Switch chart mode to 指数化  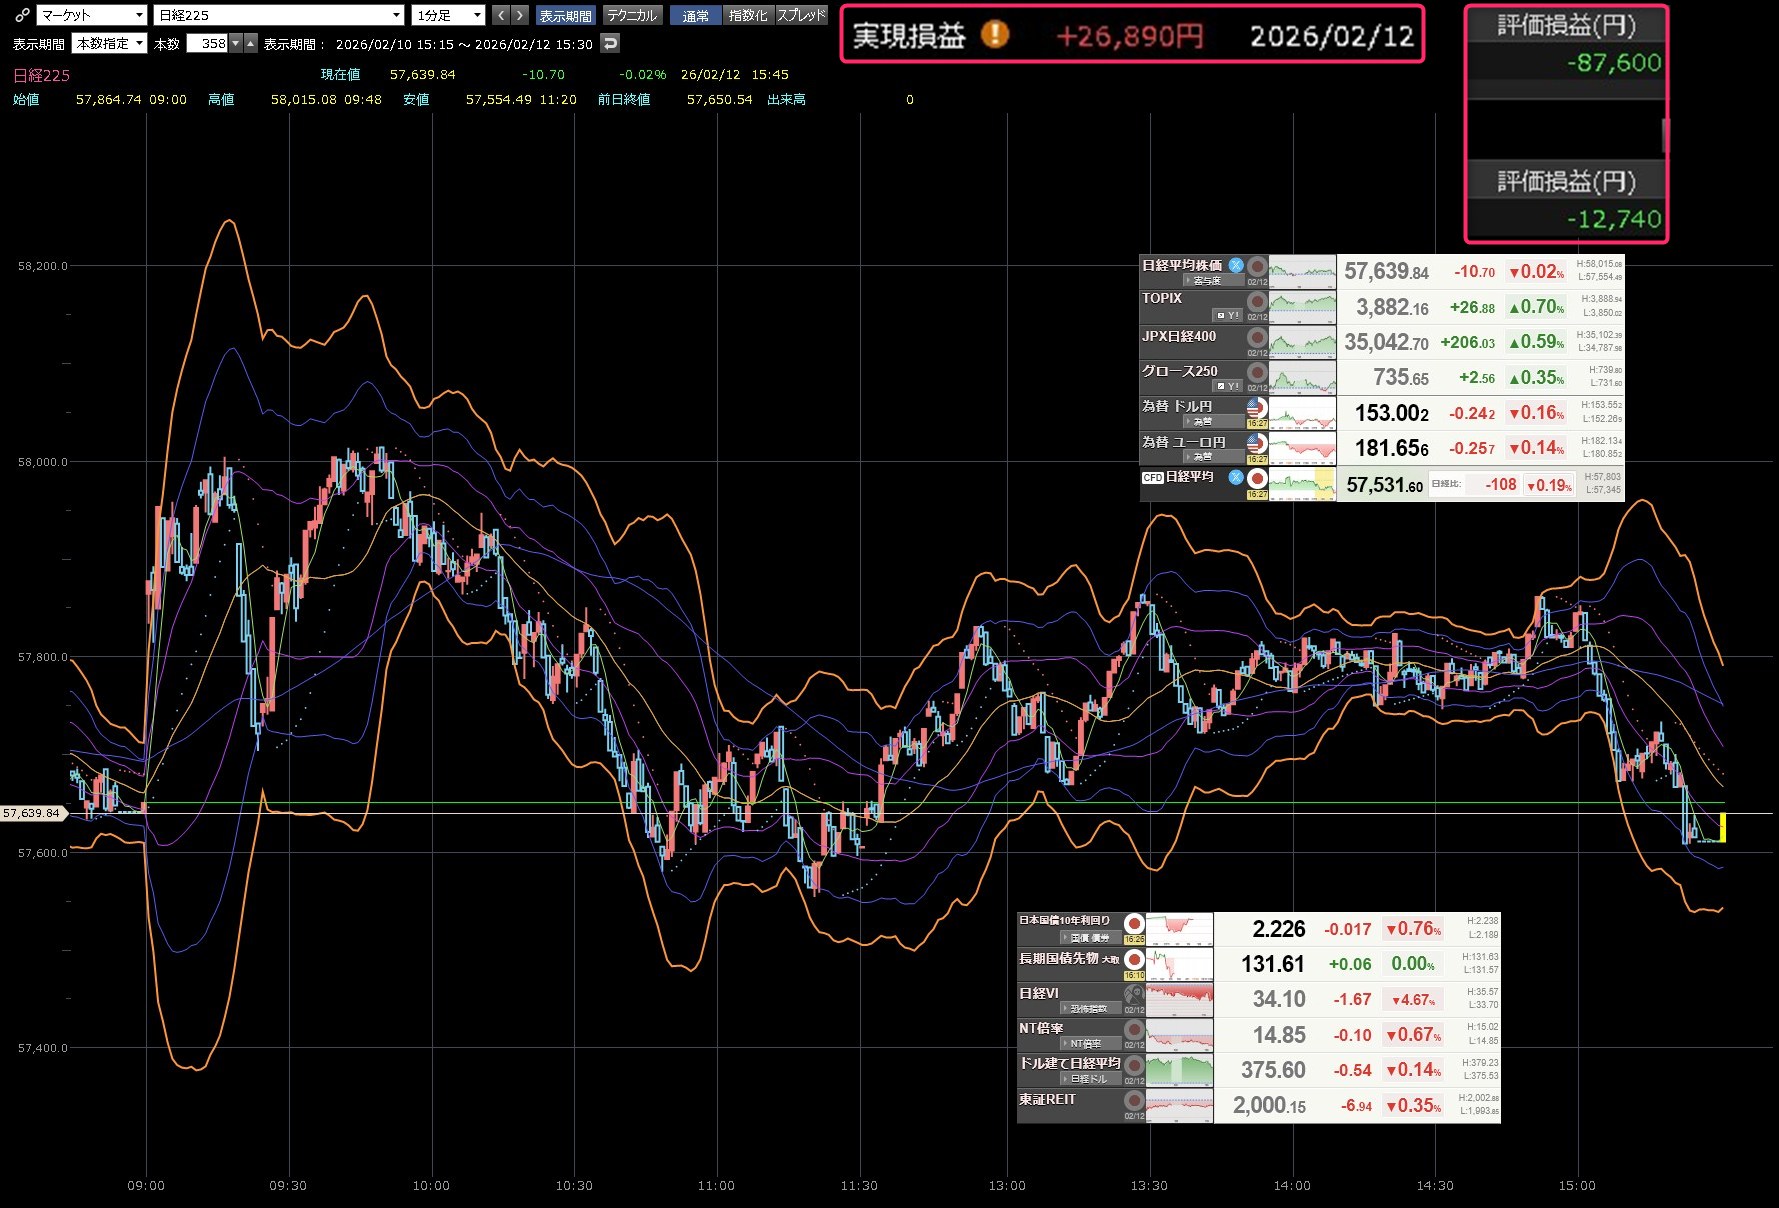[x=748, y=15]
